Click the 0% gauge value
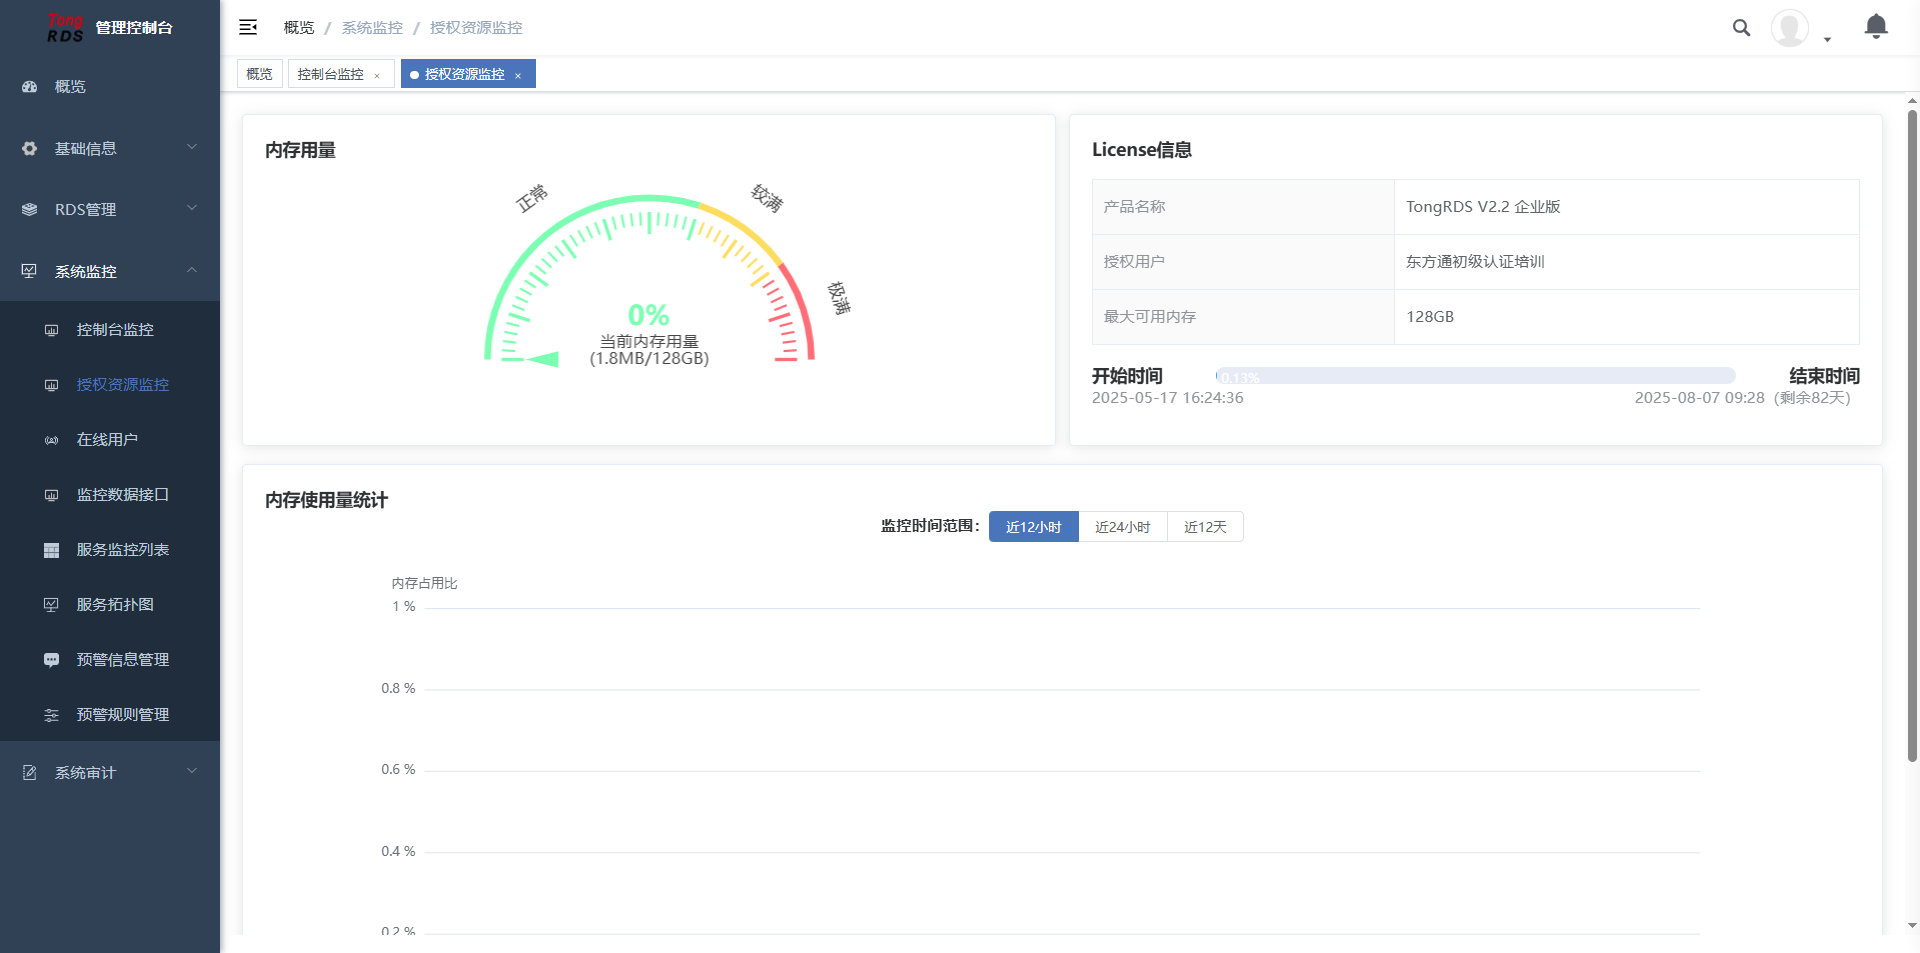 [x=649, y=315]
